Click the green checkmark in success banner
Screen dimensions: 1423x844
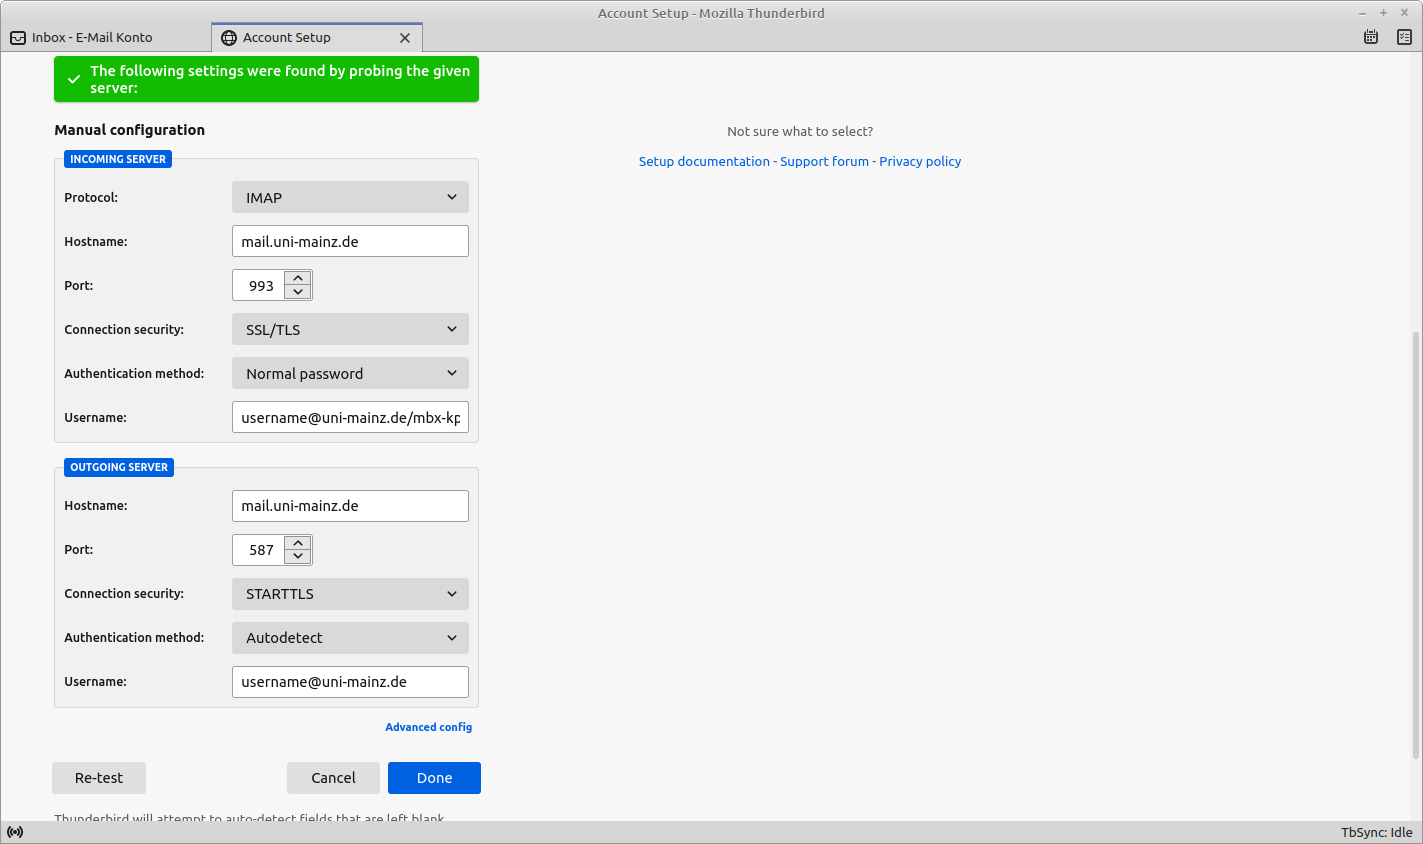[x=74, y=79]
